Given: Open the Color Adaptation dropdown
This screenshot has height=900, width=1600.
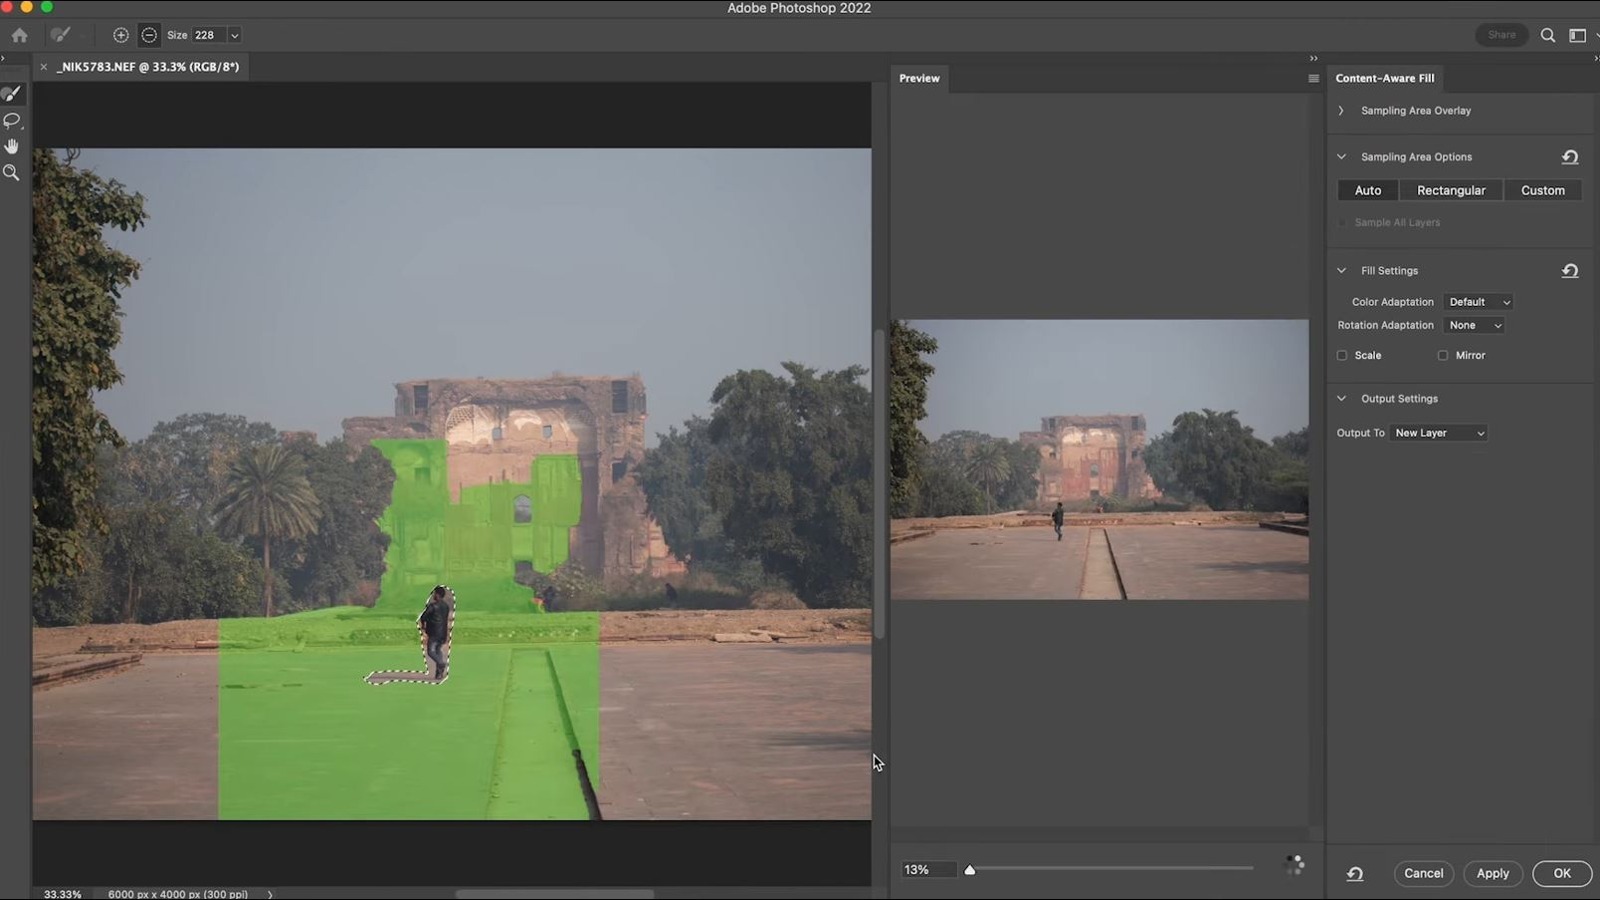Looking at the screenshot, I should (x=1478, y=301).
